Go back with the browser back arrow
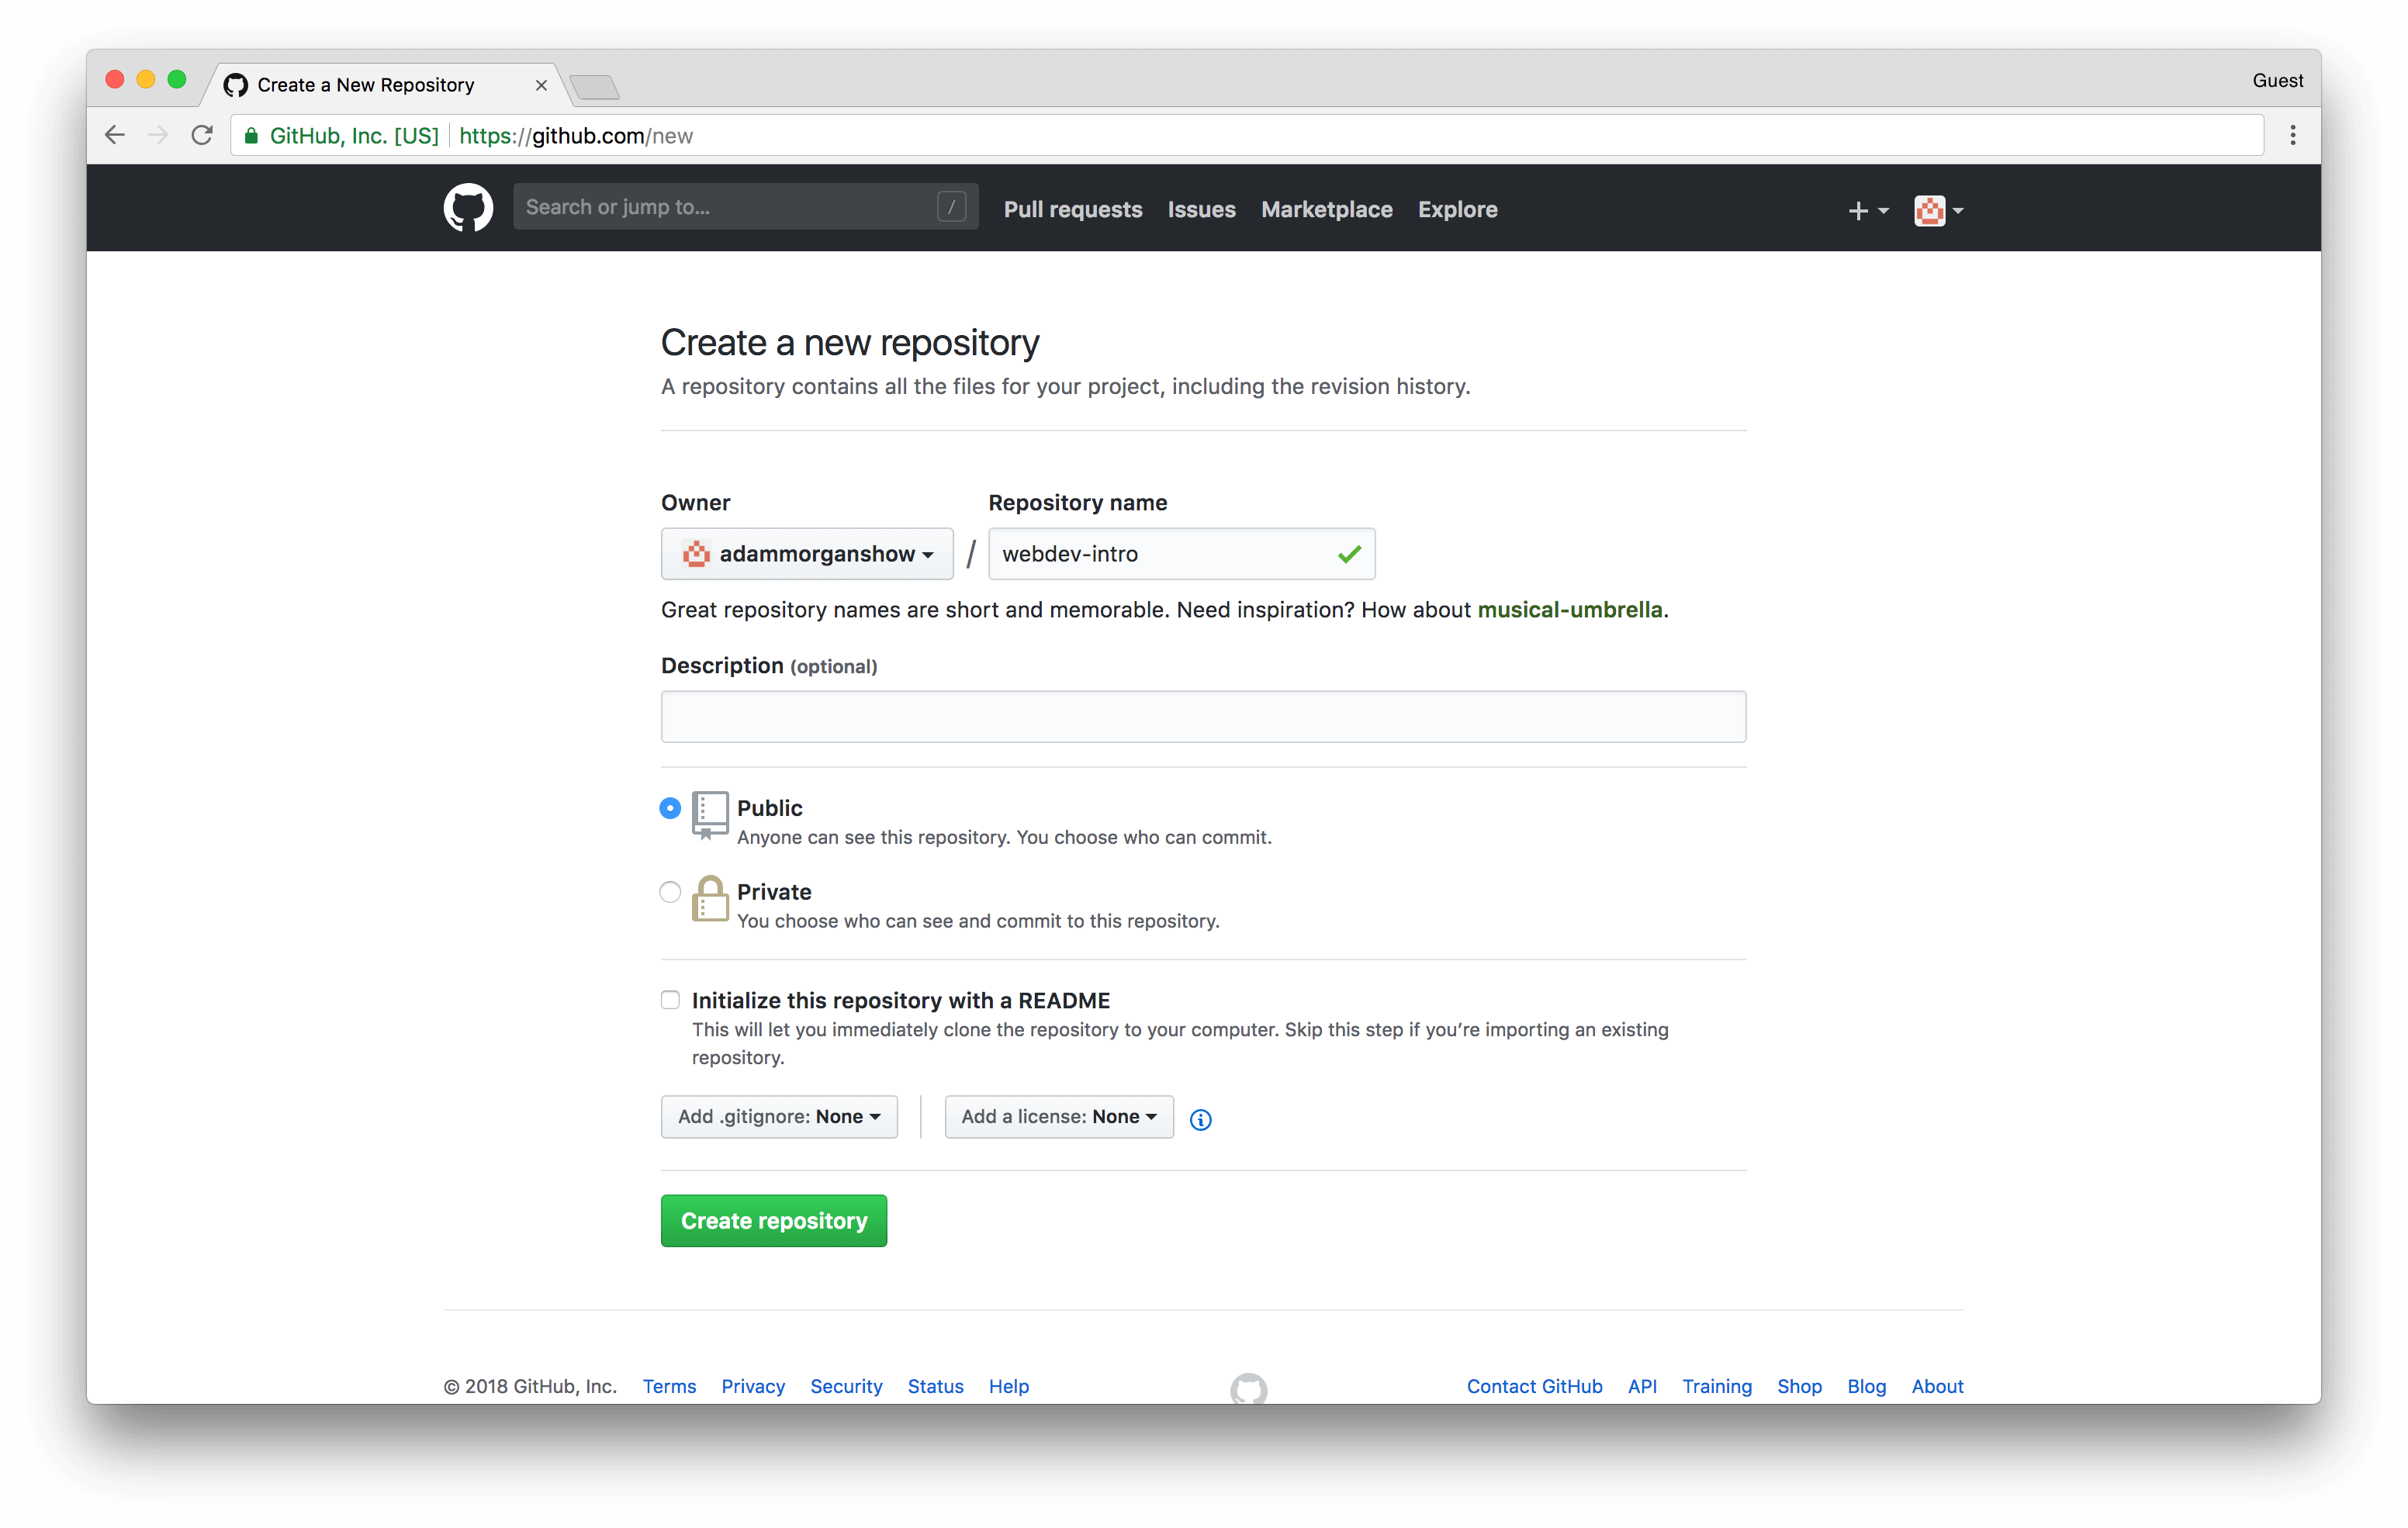The height and width of the screenshot is (1528, 2408). (x=115, y=135)
